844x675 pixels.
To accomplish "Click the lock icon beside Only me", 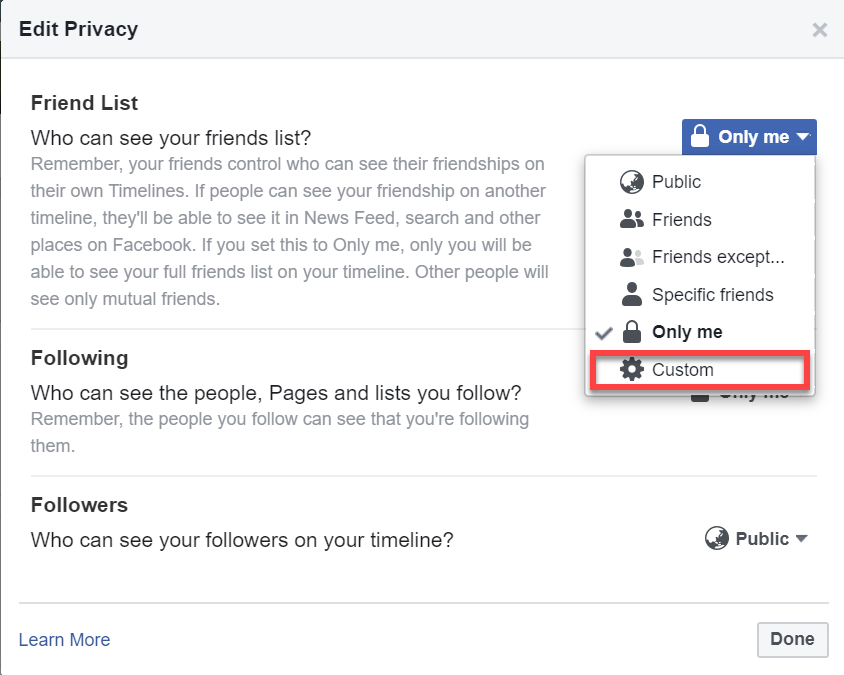I will click(632, 331).
